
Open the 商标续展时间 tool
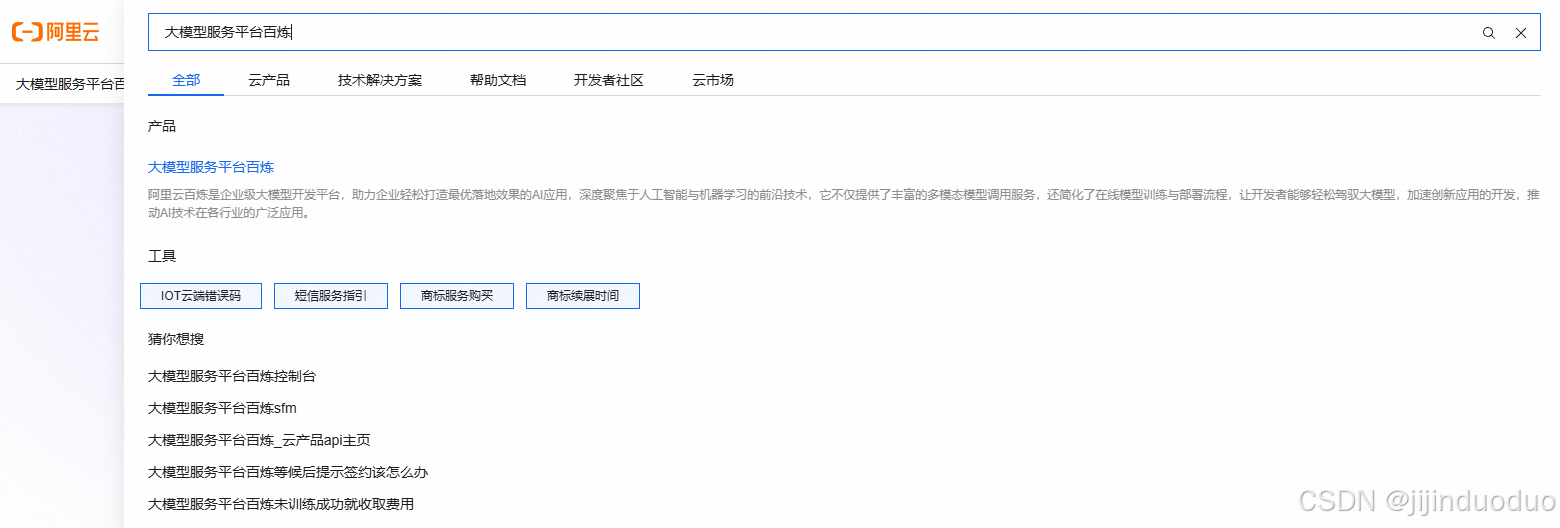583,296
